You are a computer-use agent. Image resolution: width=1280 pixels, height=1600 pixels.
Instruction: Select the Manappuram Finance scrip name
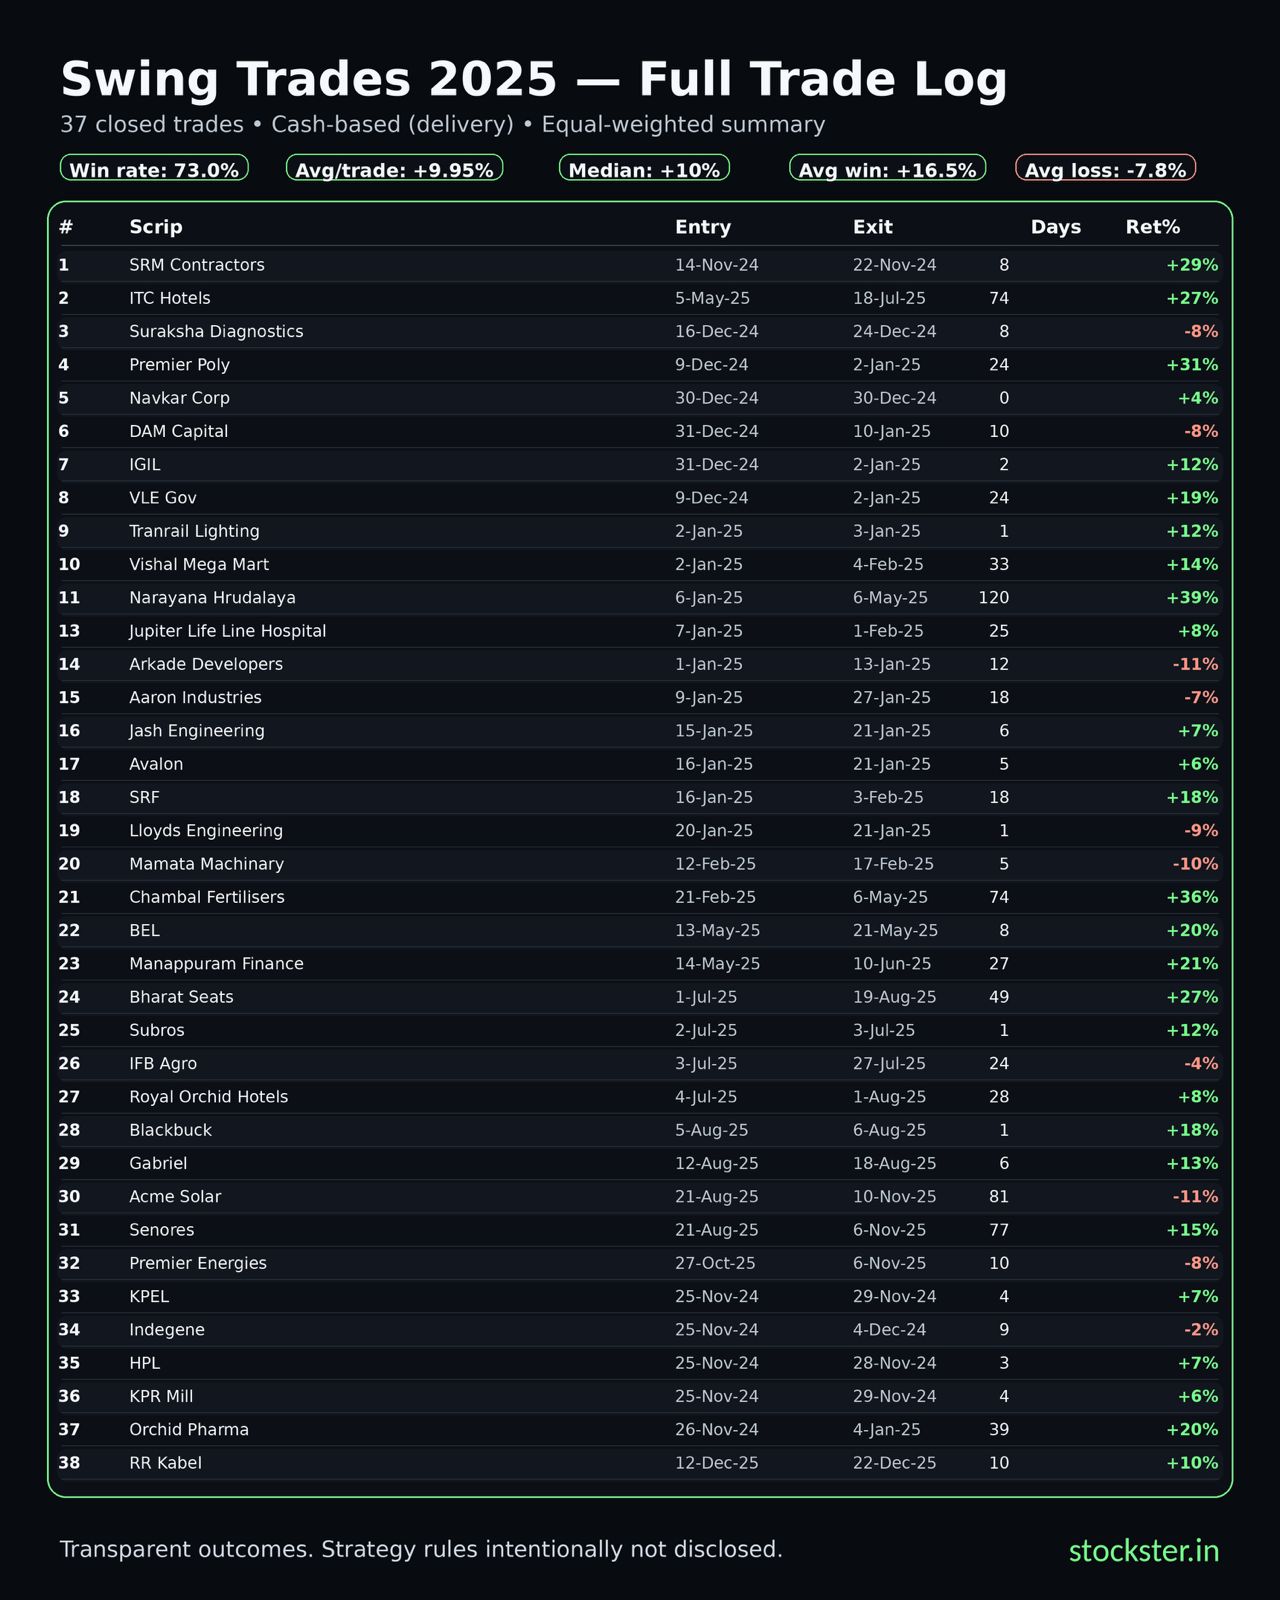point(216,964)
